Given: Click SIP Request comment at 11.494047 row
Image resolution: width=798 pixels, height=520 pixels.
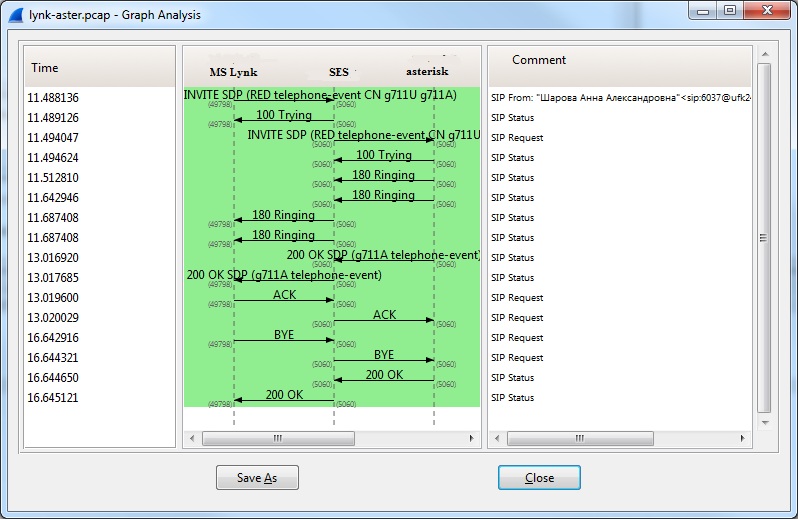Looking at the screenshot, I should click(517, 138).
